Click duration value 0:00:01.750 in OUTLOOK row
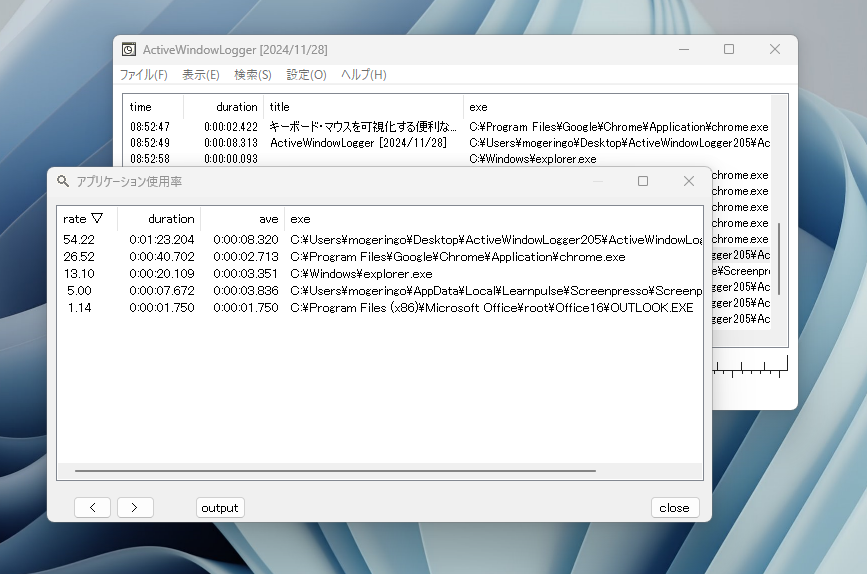The height and width of the screenshot is (574, 867). (162, 308)
